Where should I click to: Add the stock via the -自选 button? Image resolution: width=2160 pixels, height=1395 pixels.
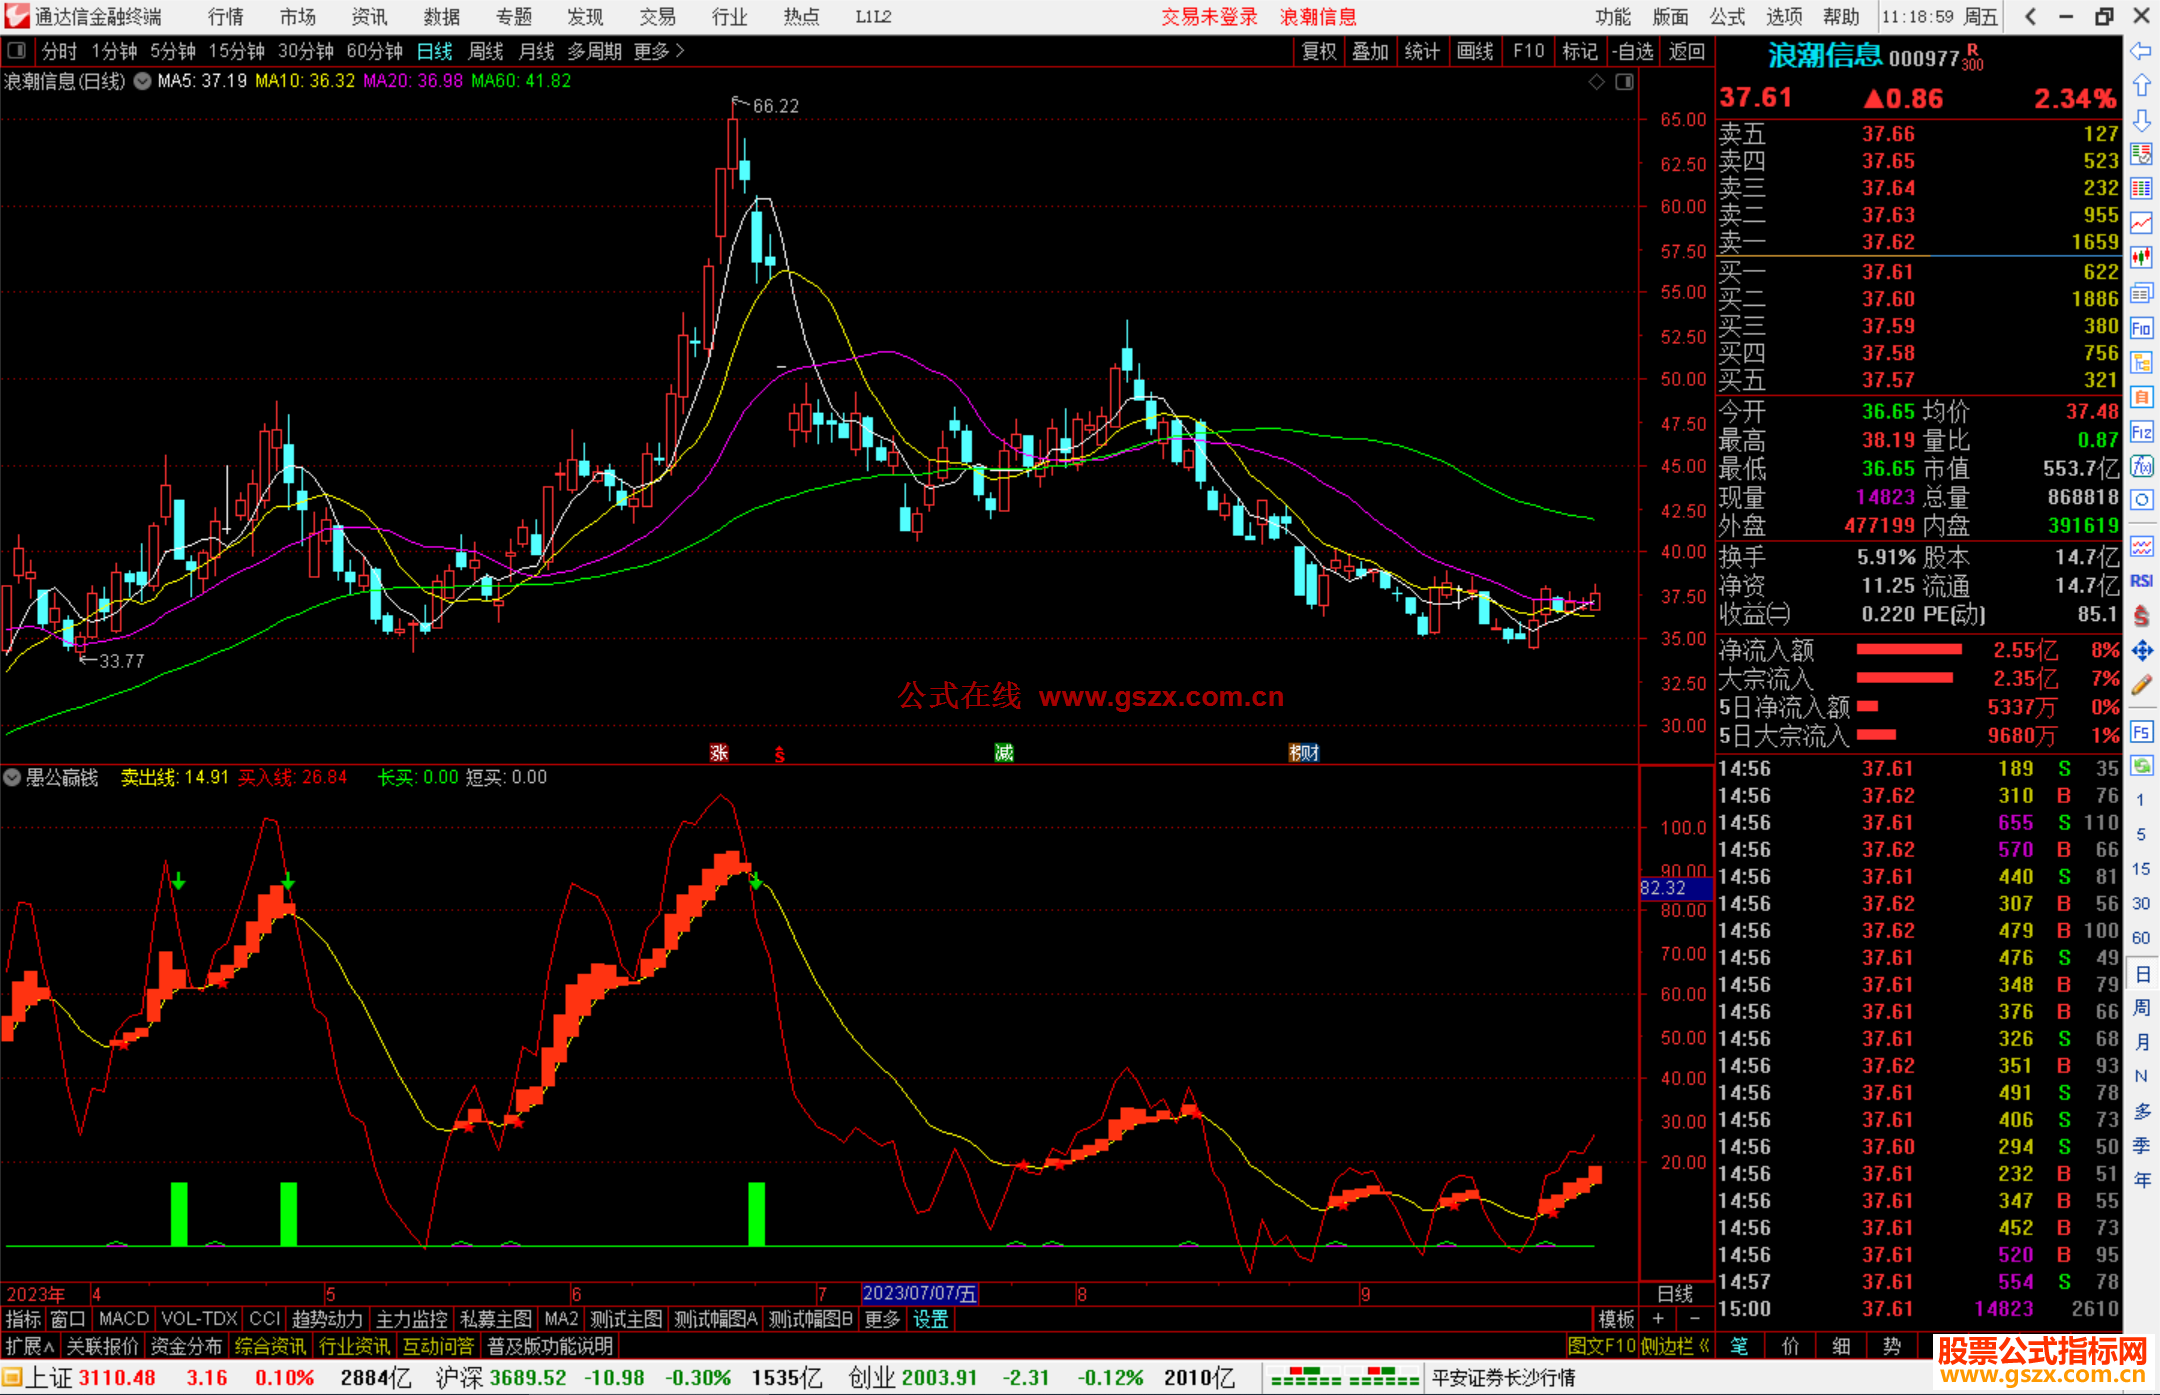(x=1633, y=51)
